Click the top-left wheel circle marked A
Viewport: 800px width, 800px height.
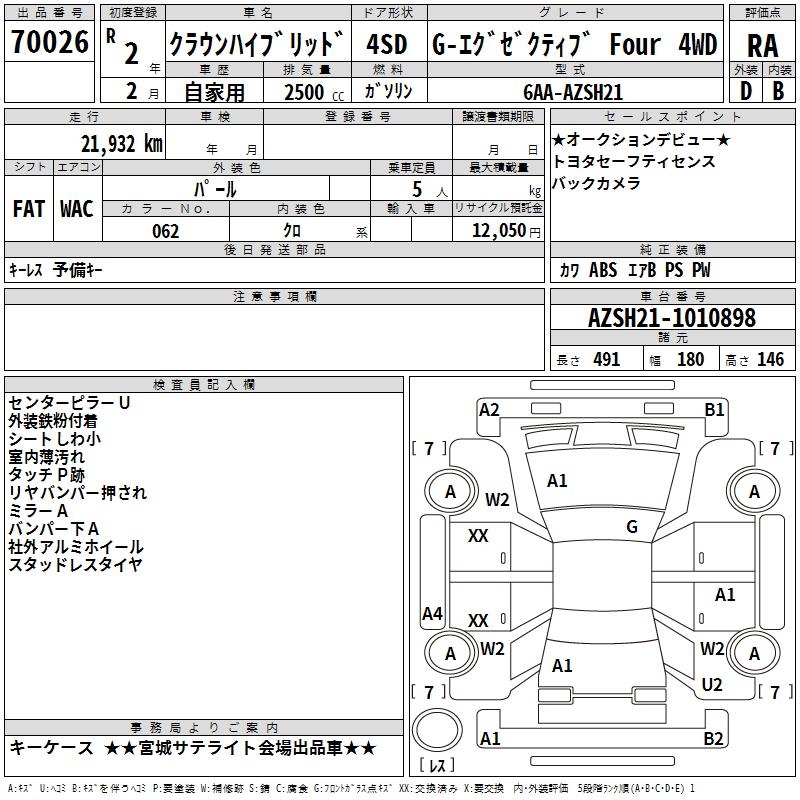point(450,491)
